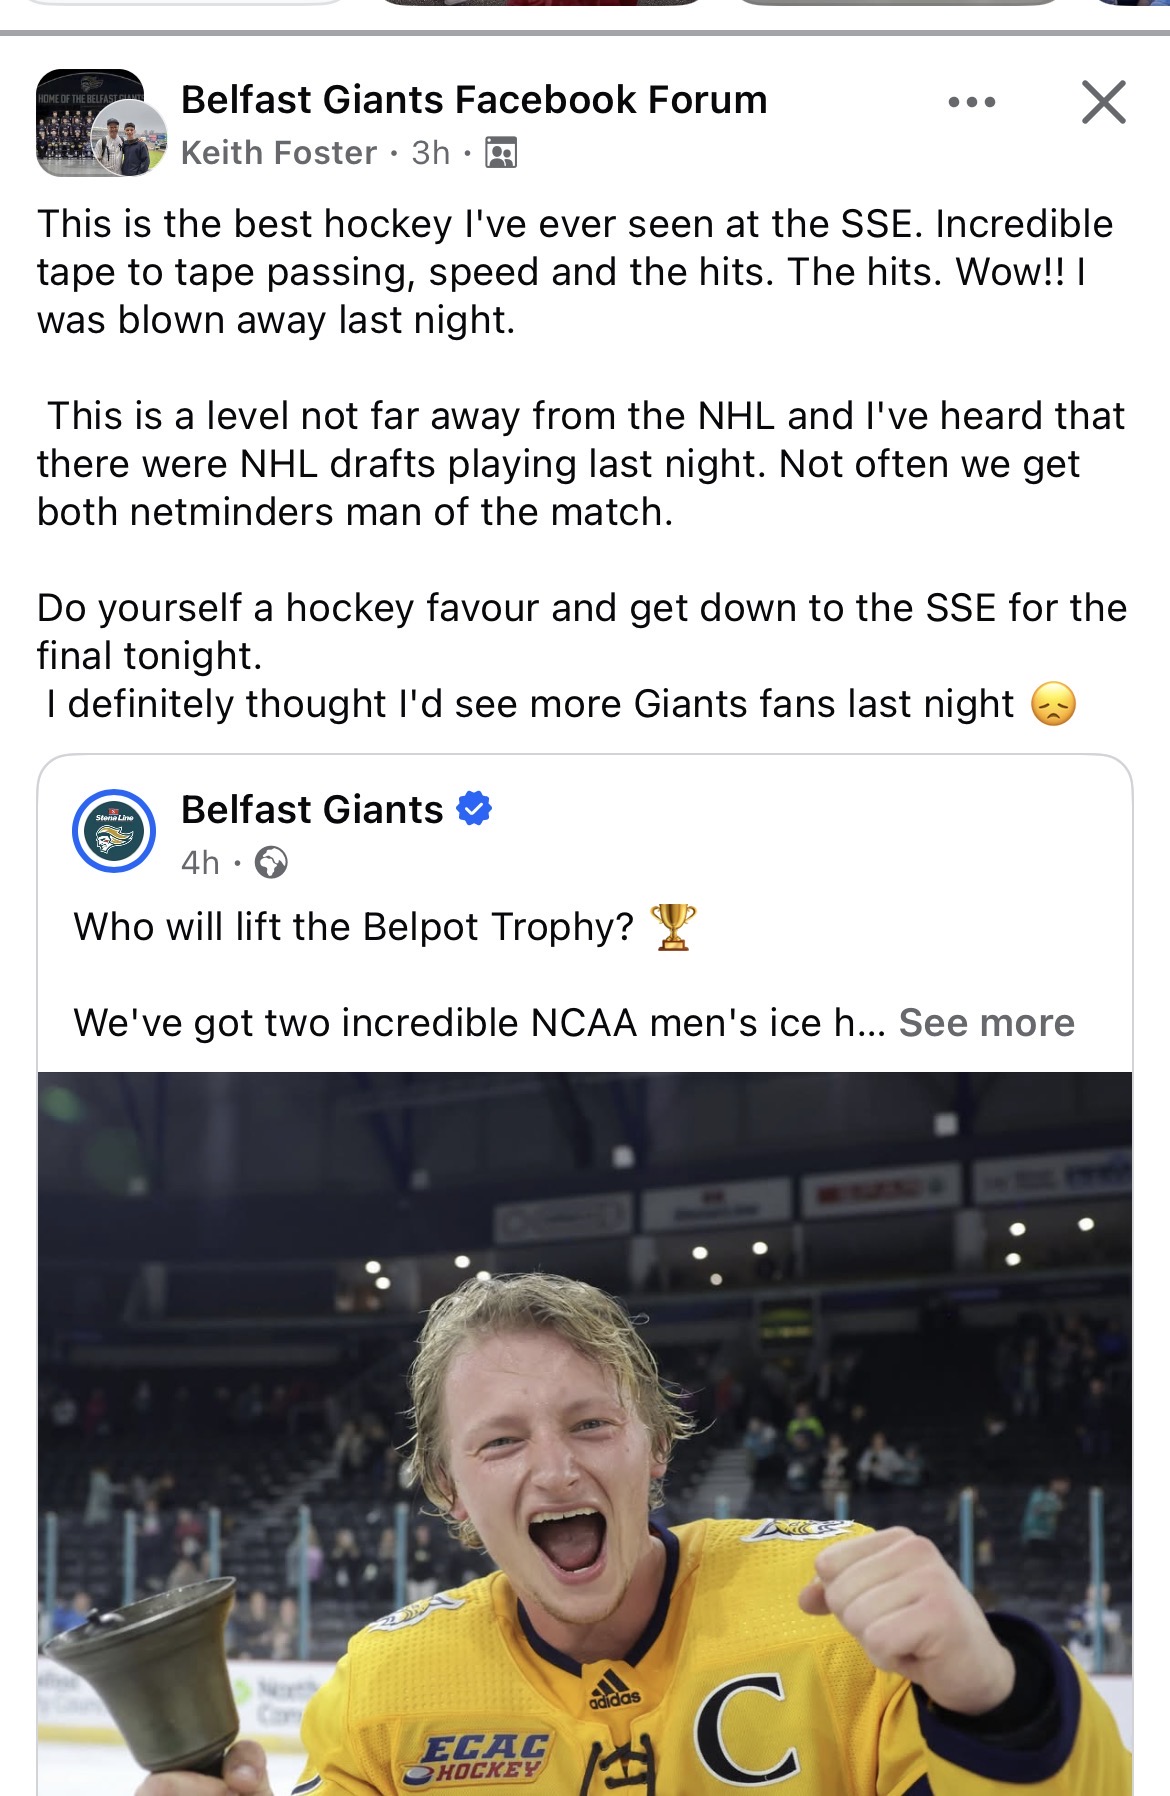
Task: Click "Who will lift the Belpot Trophy?" text
Action: pos(354,927)
